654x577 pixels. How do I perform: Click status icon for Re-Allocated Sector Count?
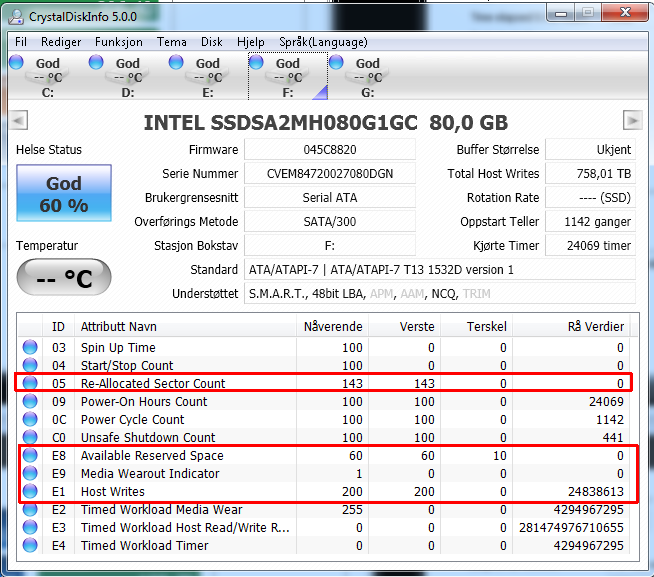coord(30,383)
